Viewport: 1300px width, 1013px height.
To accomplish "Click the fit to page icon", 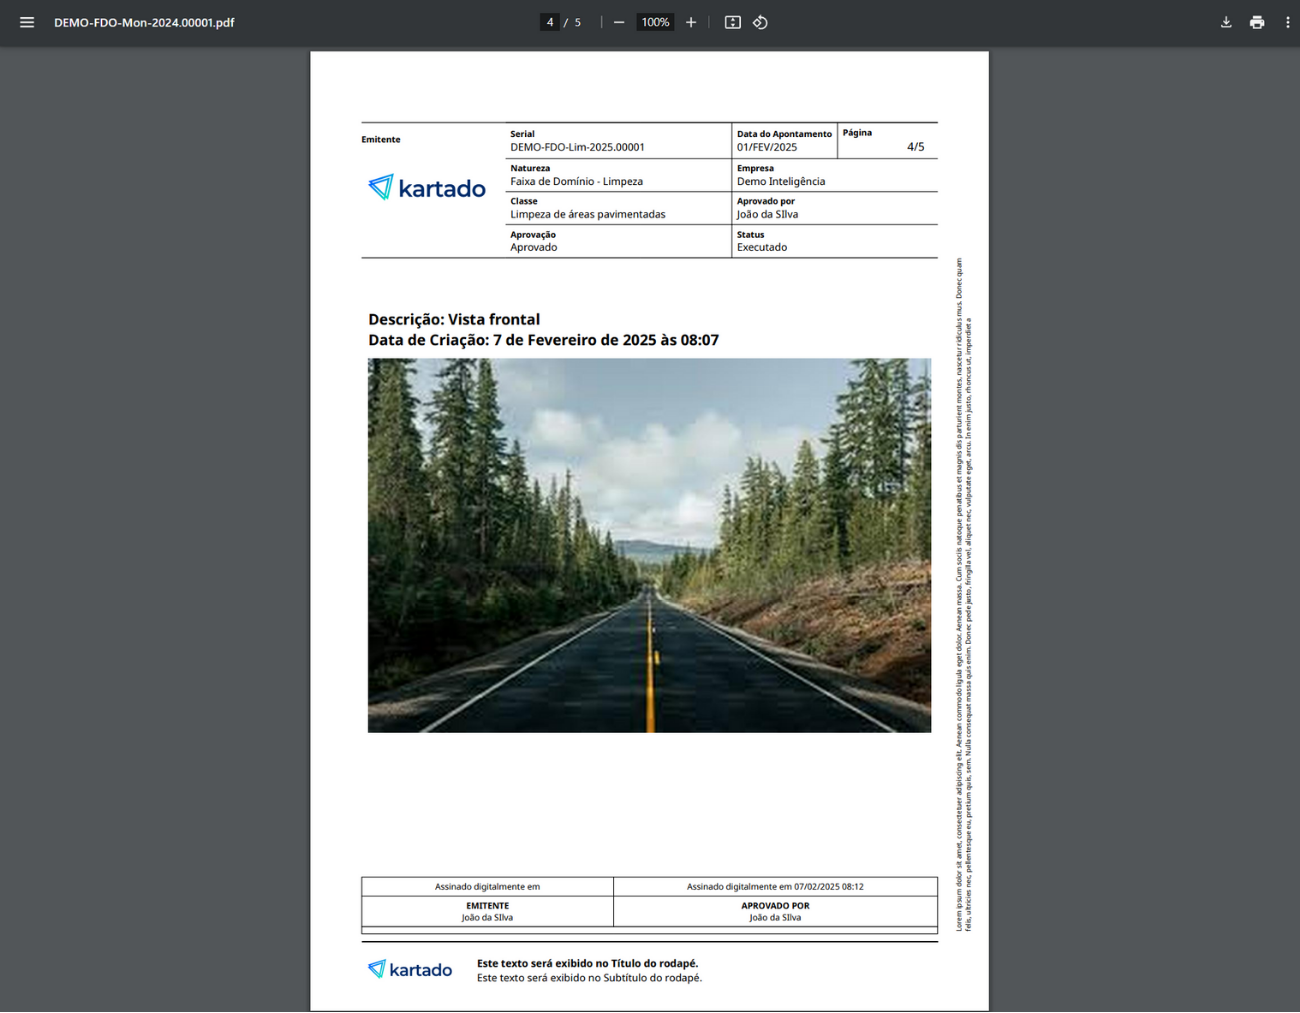I will tap(733, 22).
